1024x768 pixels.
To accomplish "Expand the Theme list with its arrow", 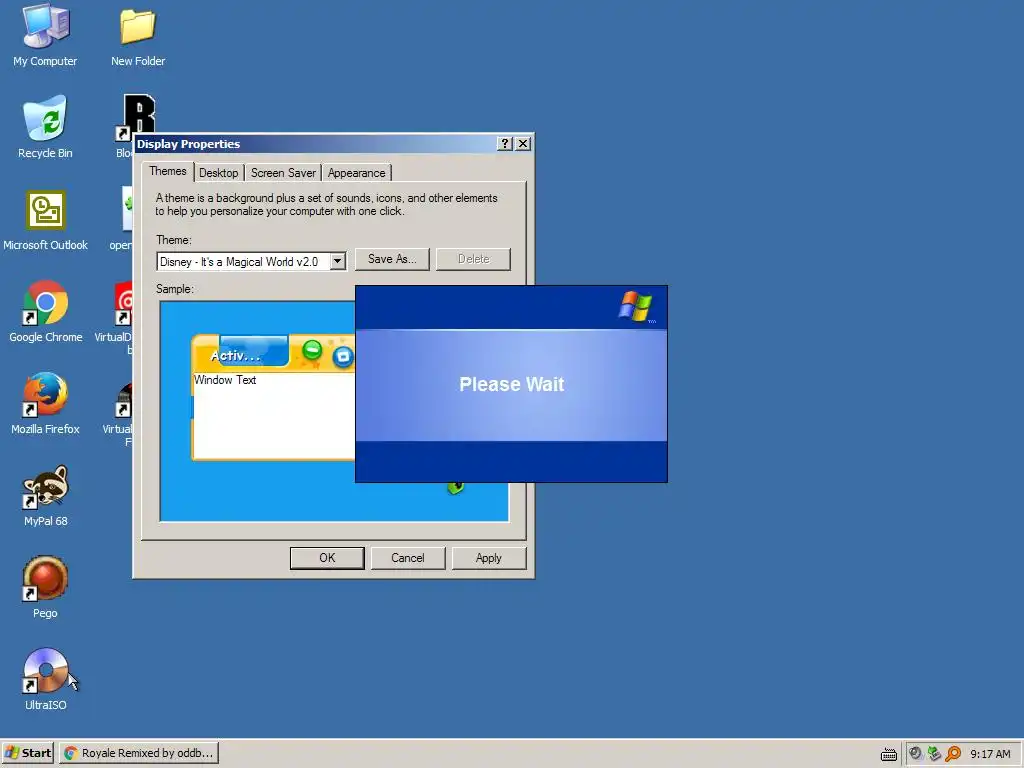I will 337,261.
